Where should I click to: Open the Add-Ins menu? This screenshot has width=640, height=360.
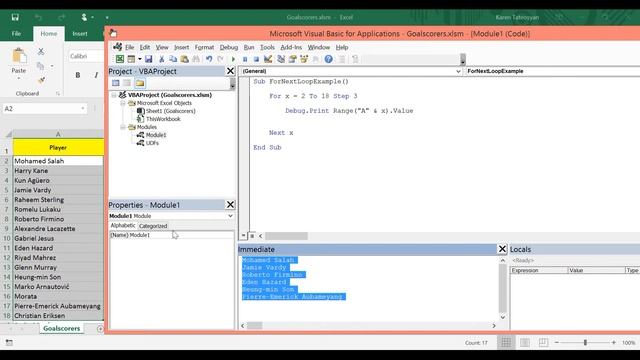point(291,47)
